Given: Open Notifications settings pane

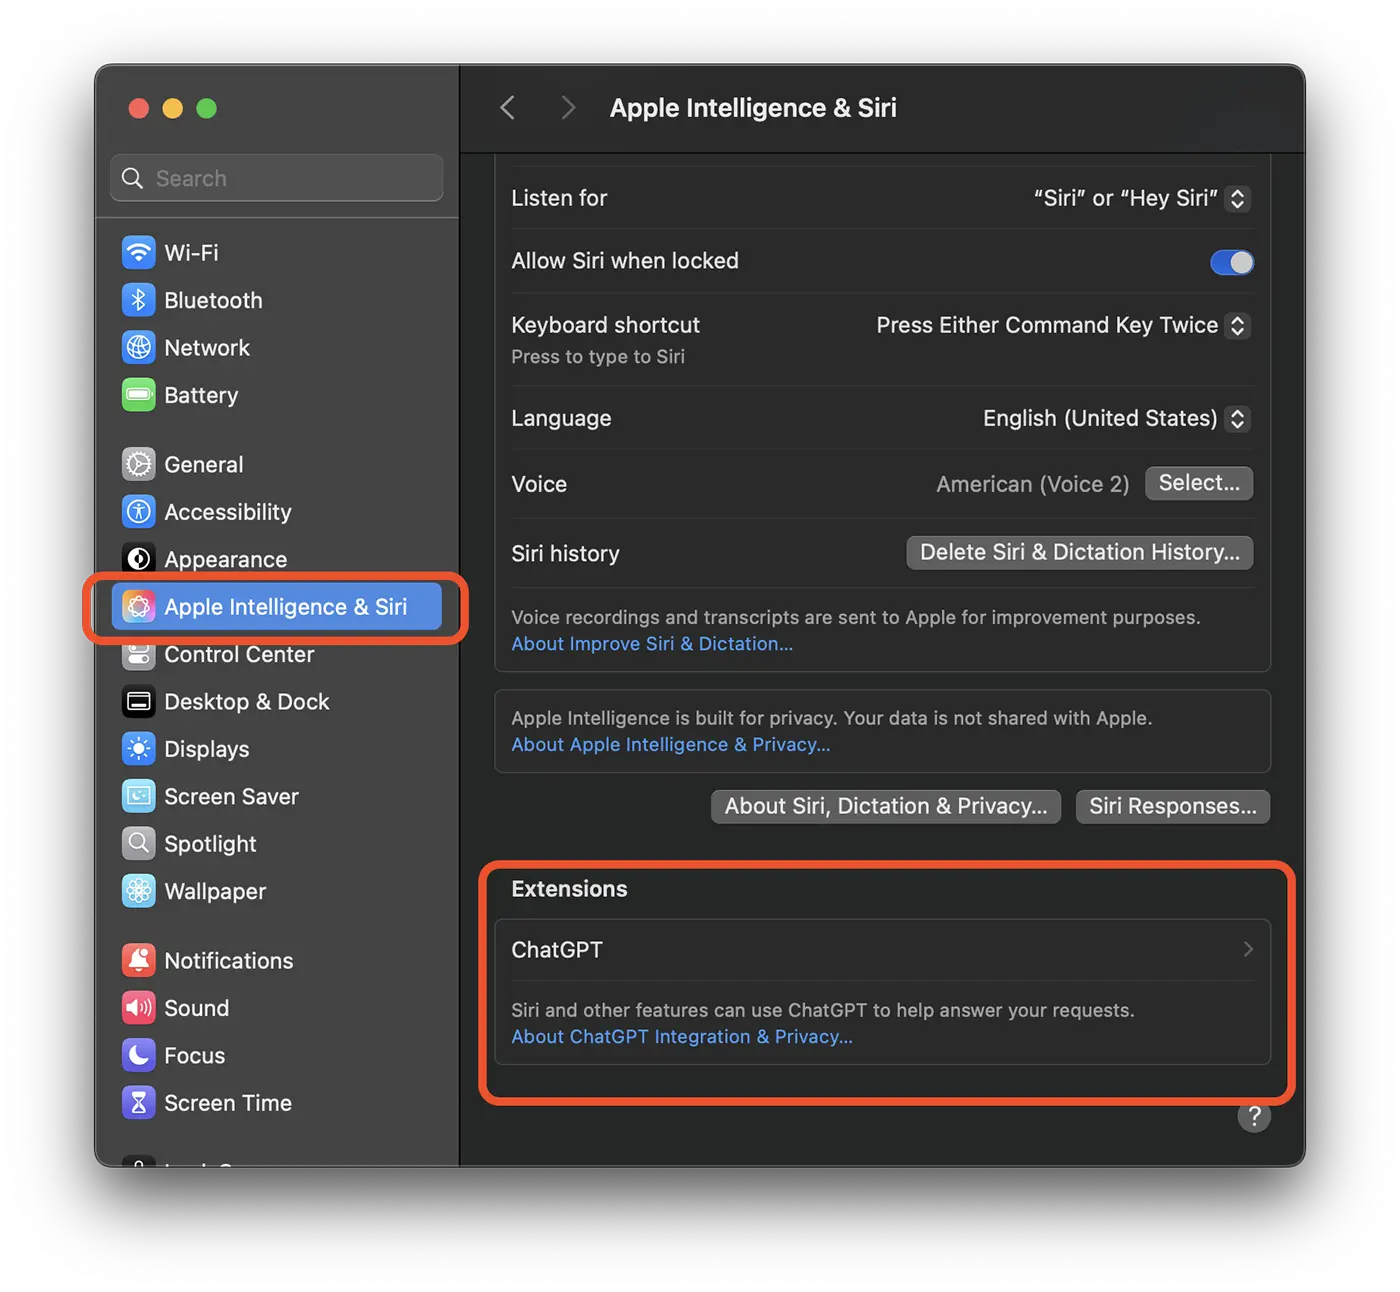Looking at the screenshot, I should coord(277,961).
